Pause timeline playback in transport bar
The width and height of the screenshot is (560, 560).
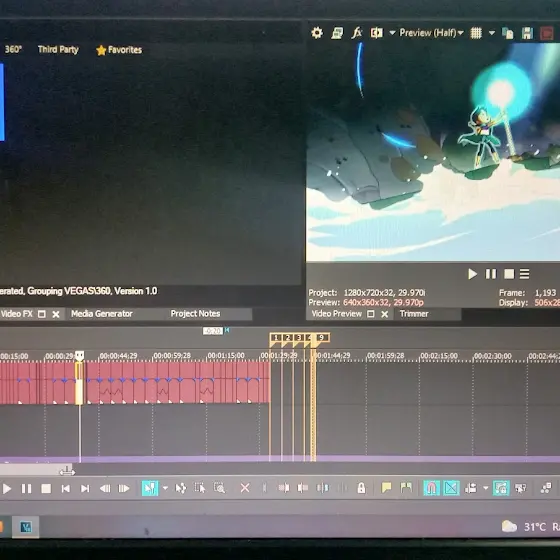26,488
